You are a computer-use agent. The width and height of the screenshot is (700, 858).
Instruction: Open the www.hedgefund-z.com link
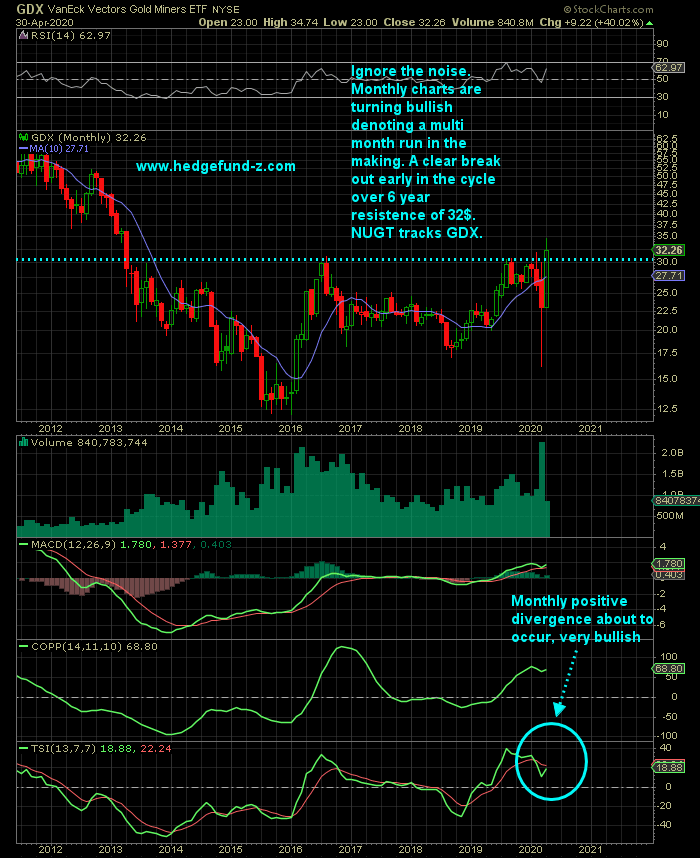point(216,166)
